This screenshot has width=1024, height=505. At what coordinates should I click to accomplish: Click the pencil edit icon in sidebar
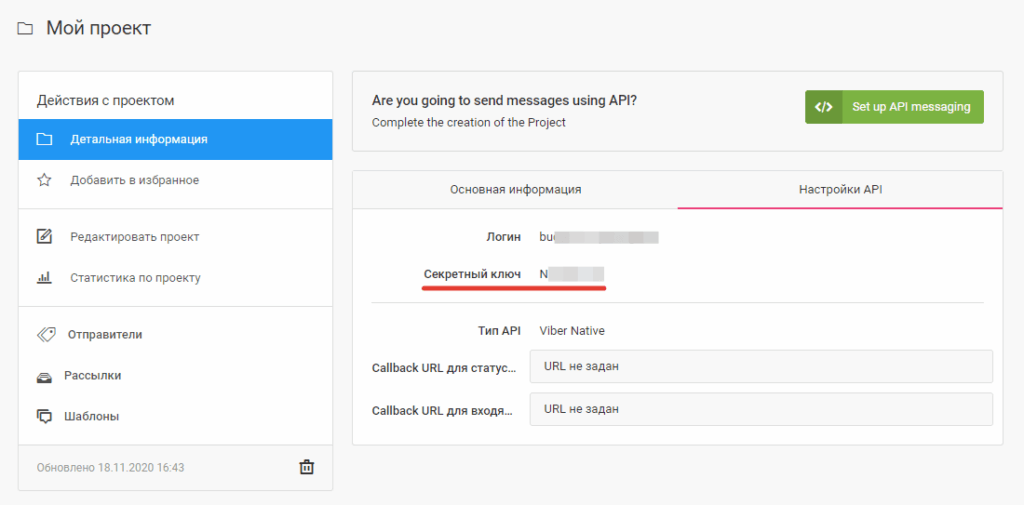pos(44,237)
